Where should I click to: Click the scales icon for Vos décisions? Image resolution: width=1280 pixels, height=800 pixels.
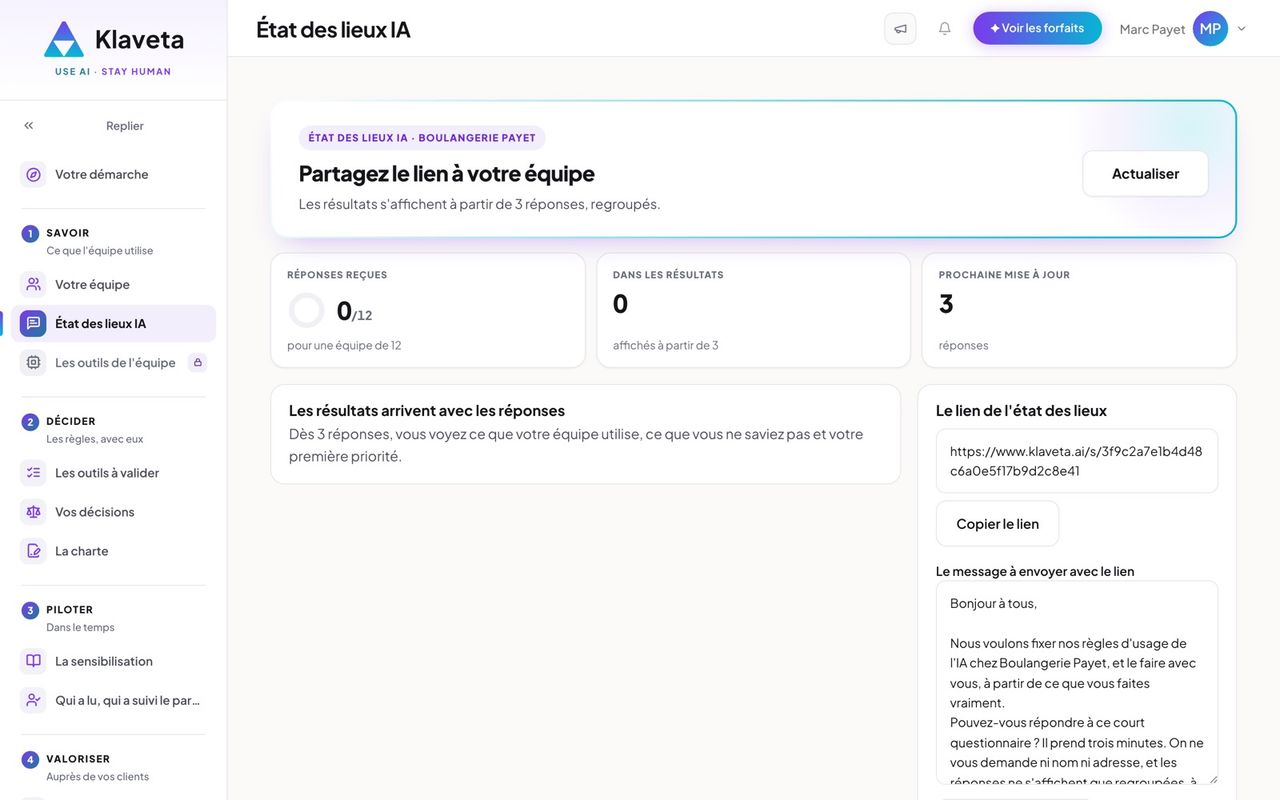(x=33, y=512)
